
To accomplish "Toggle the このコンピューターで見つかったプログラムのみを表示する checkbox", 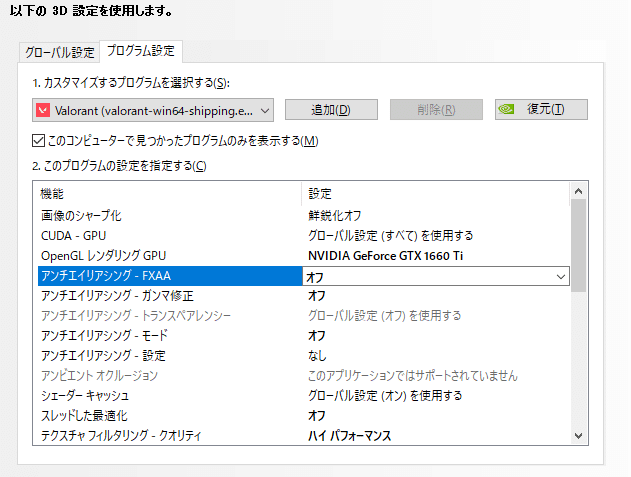I will click(38, 141).
